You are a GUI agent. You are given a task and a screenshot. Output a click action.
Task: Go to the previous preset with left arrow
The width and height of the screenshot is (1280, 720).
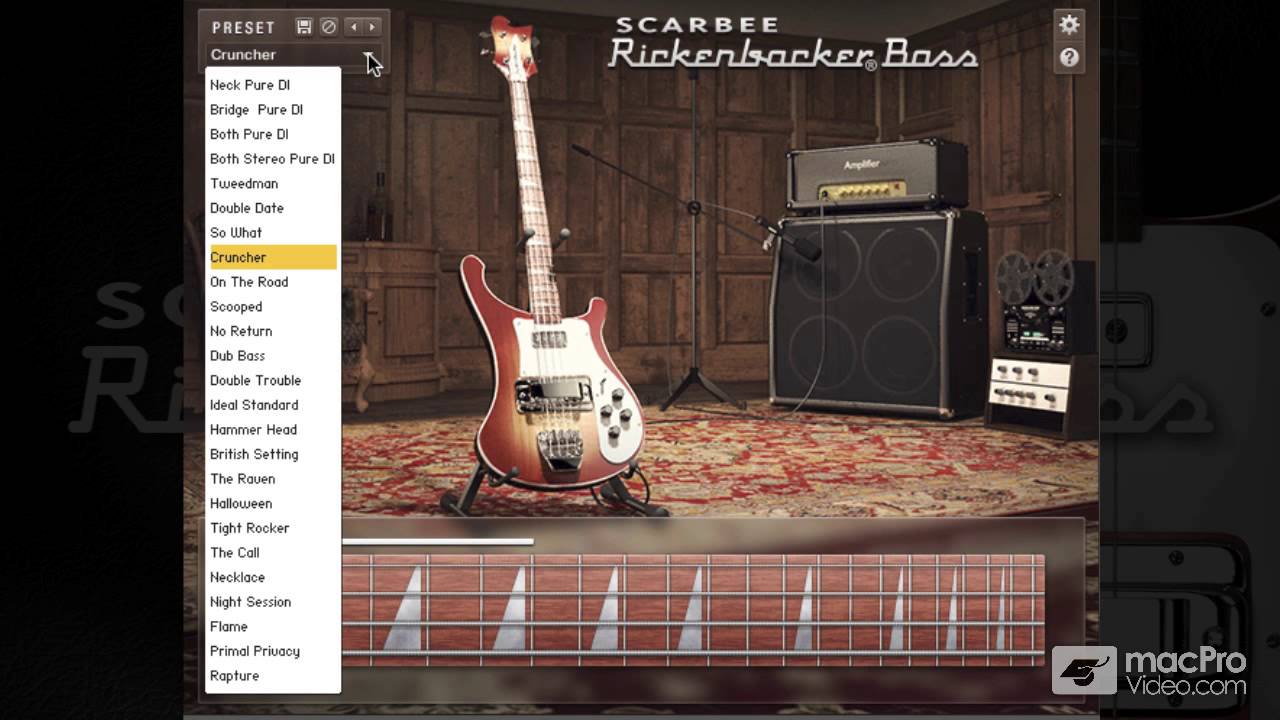click(x=354, y=27)
